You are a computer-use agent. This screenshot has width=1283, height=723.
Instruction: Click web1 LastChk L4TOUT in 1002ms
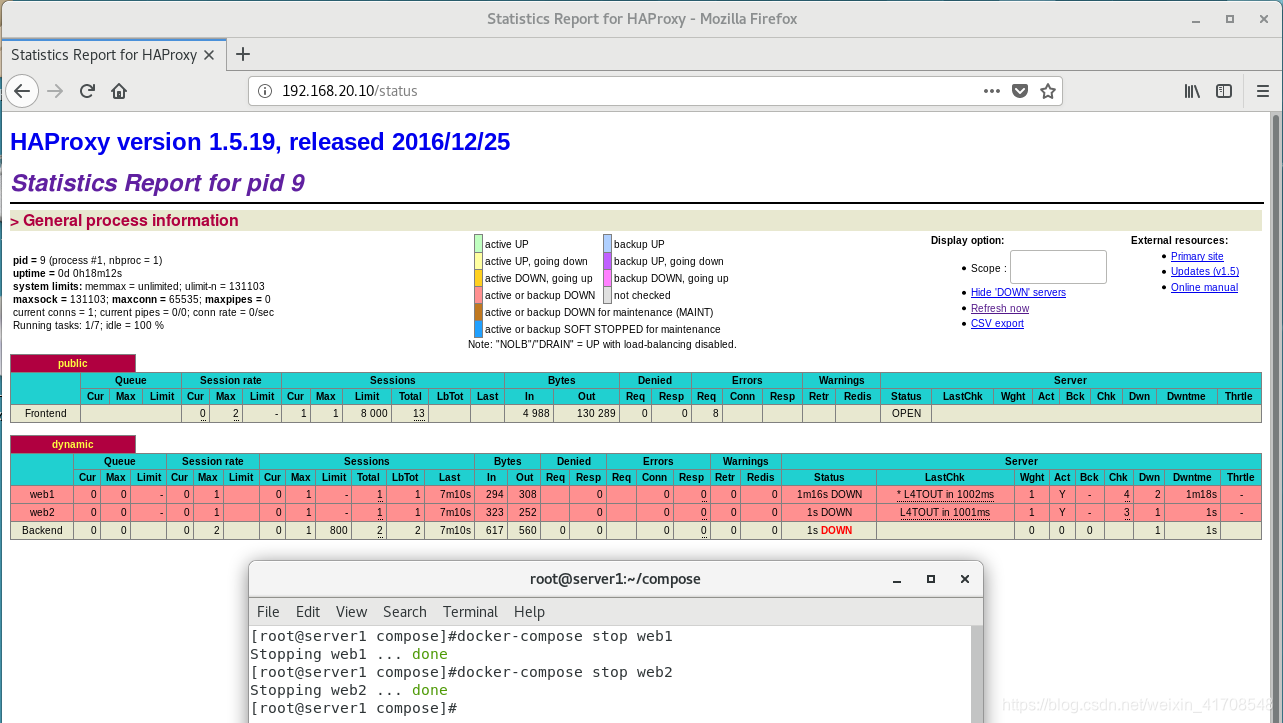pos(945,494)
